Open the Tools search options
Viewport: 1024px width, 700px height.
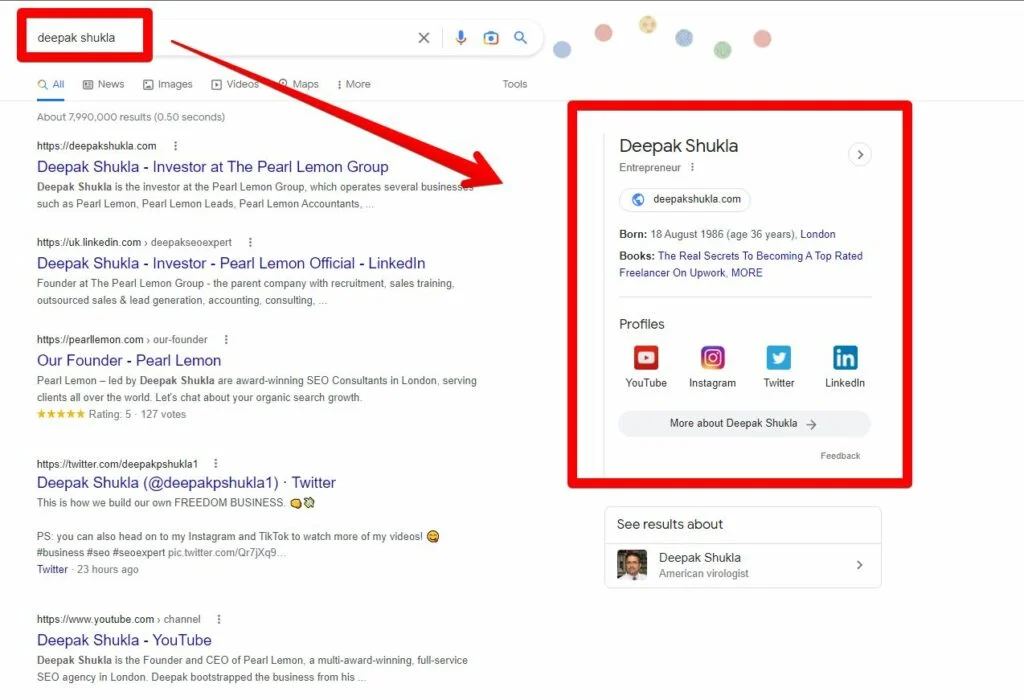(515, 84)
